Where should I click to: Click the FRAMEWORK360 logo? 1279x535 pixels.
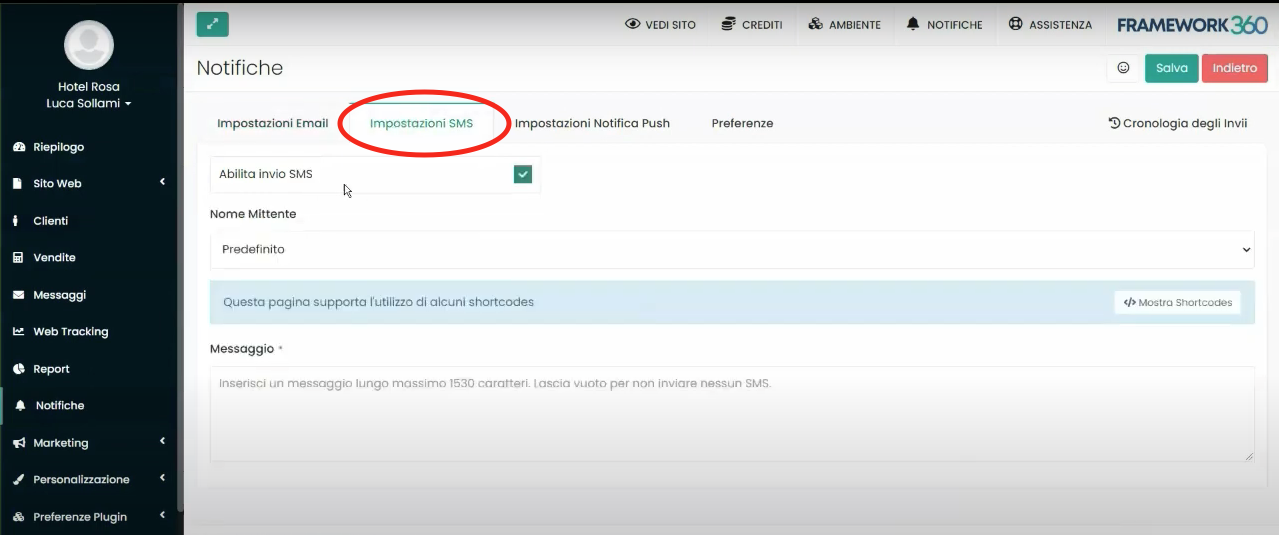tap(1192, 24)
